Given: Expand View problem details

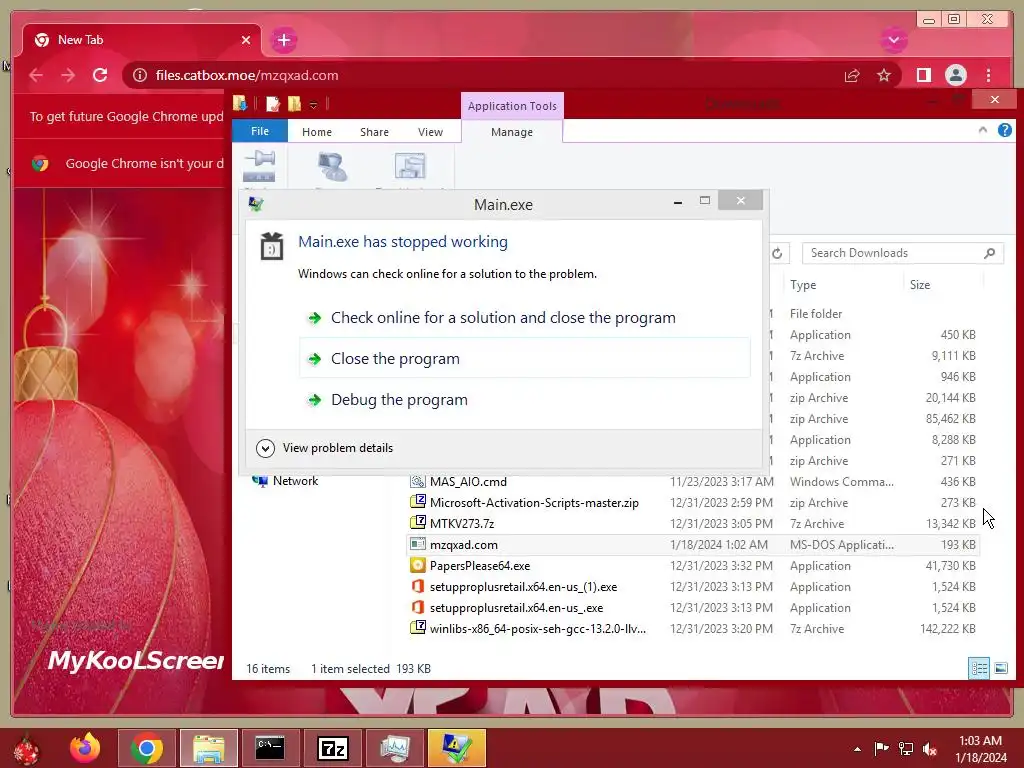Looking at the screenshot, I should point(325,448).
